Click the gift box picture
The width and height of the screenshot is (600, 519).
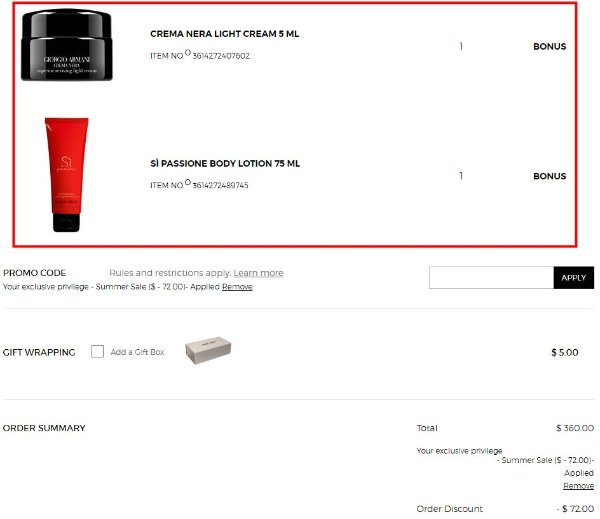click(x=208, y=350)
